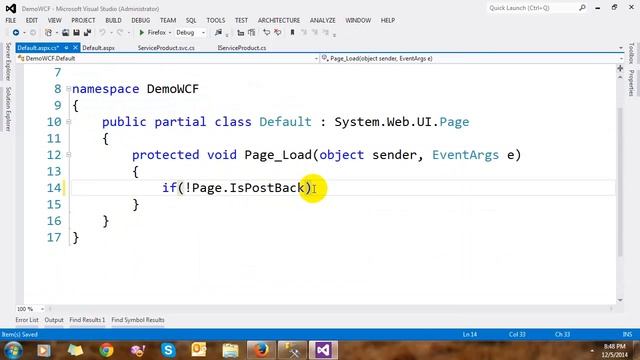Open the document tabs overflow dropdown
The image size is (640, 360).
pos(621,48)
